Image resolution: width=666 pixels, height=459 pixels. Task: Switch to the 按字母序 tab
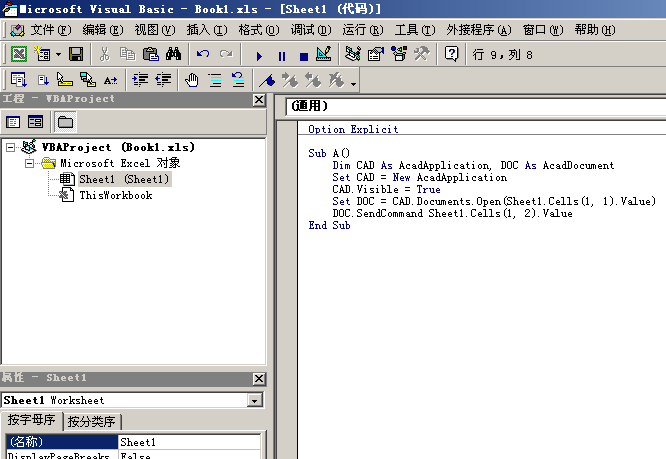tap(31, 420)
